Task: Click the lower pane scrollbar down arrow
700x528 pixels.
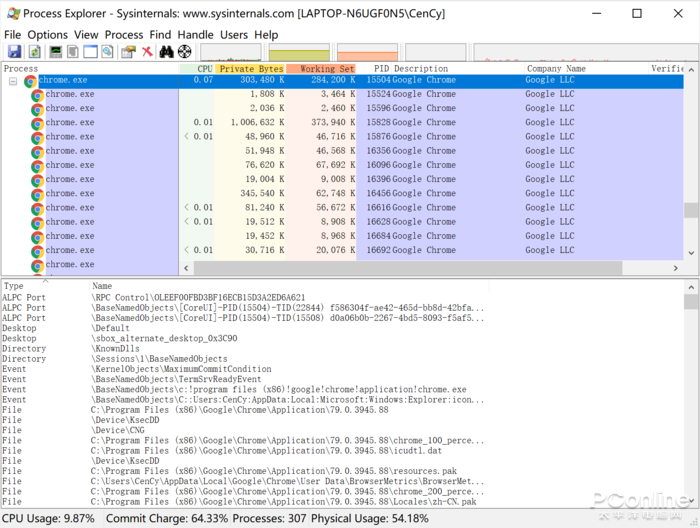Action: click(691, 501)
